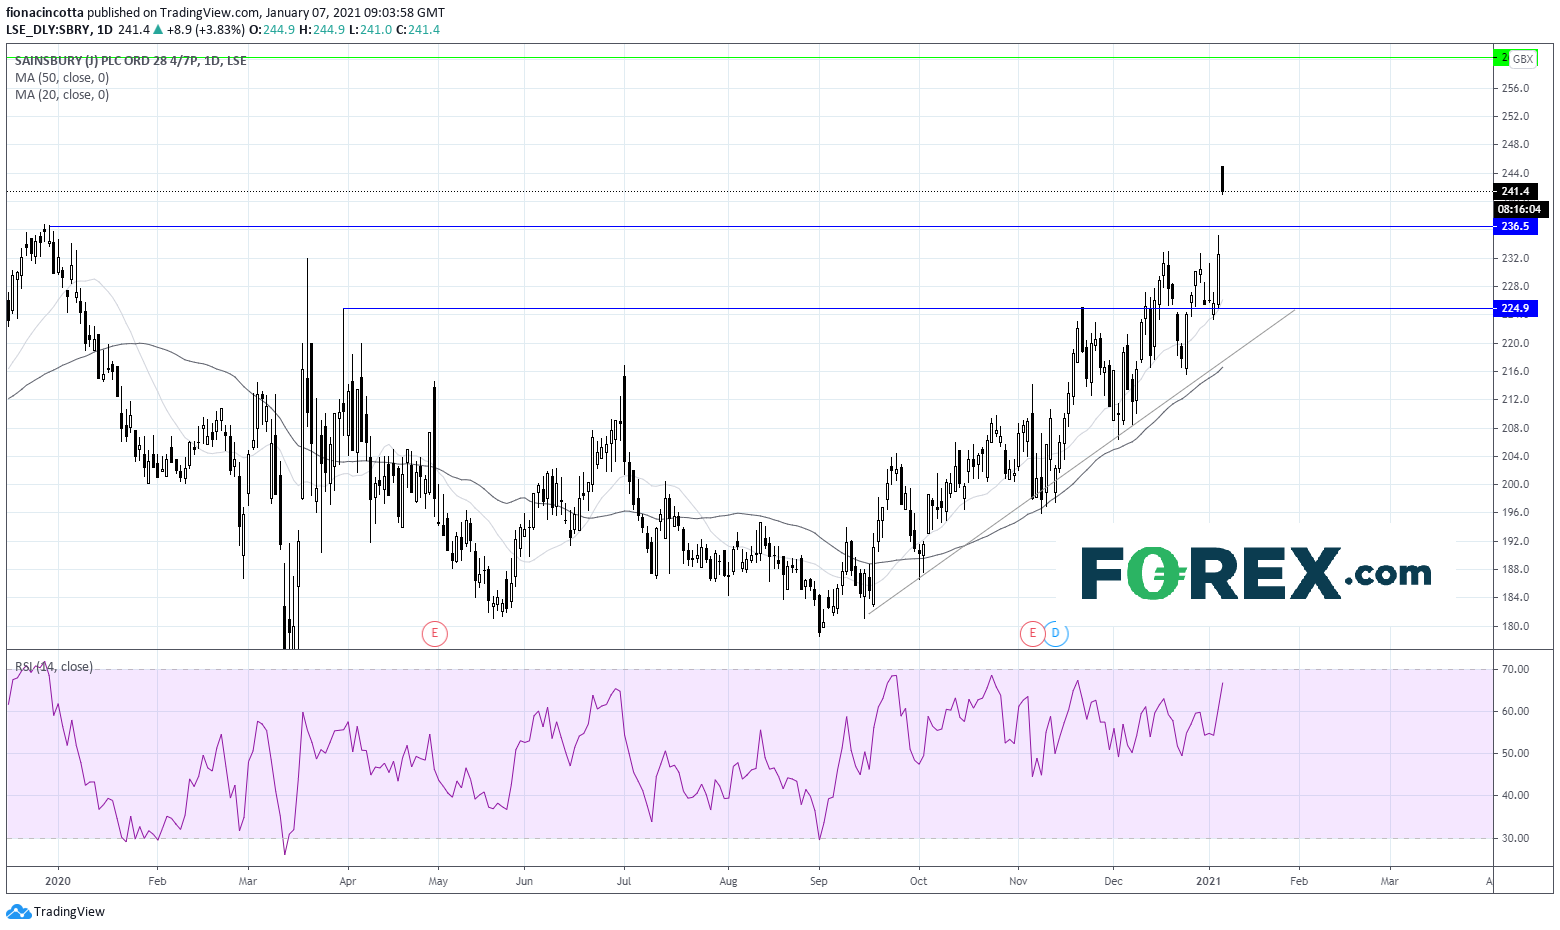Open the TradingView.com link in header
Viewport: 1560px width, 930px height.
209,13
